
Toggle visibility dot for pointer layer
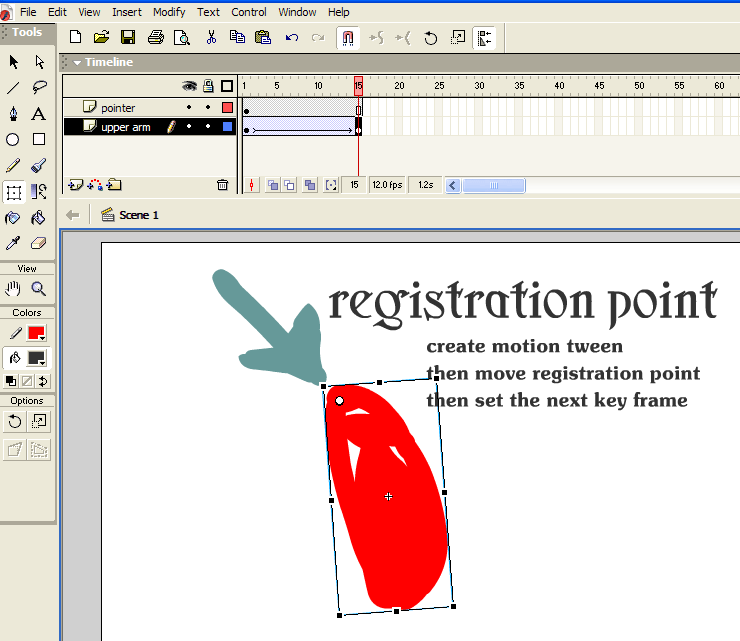(x=189, y=108)
